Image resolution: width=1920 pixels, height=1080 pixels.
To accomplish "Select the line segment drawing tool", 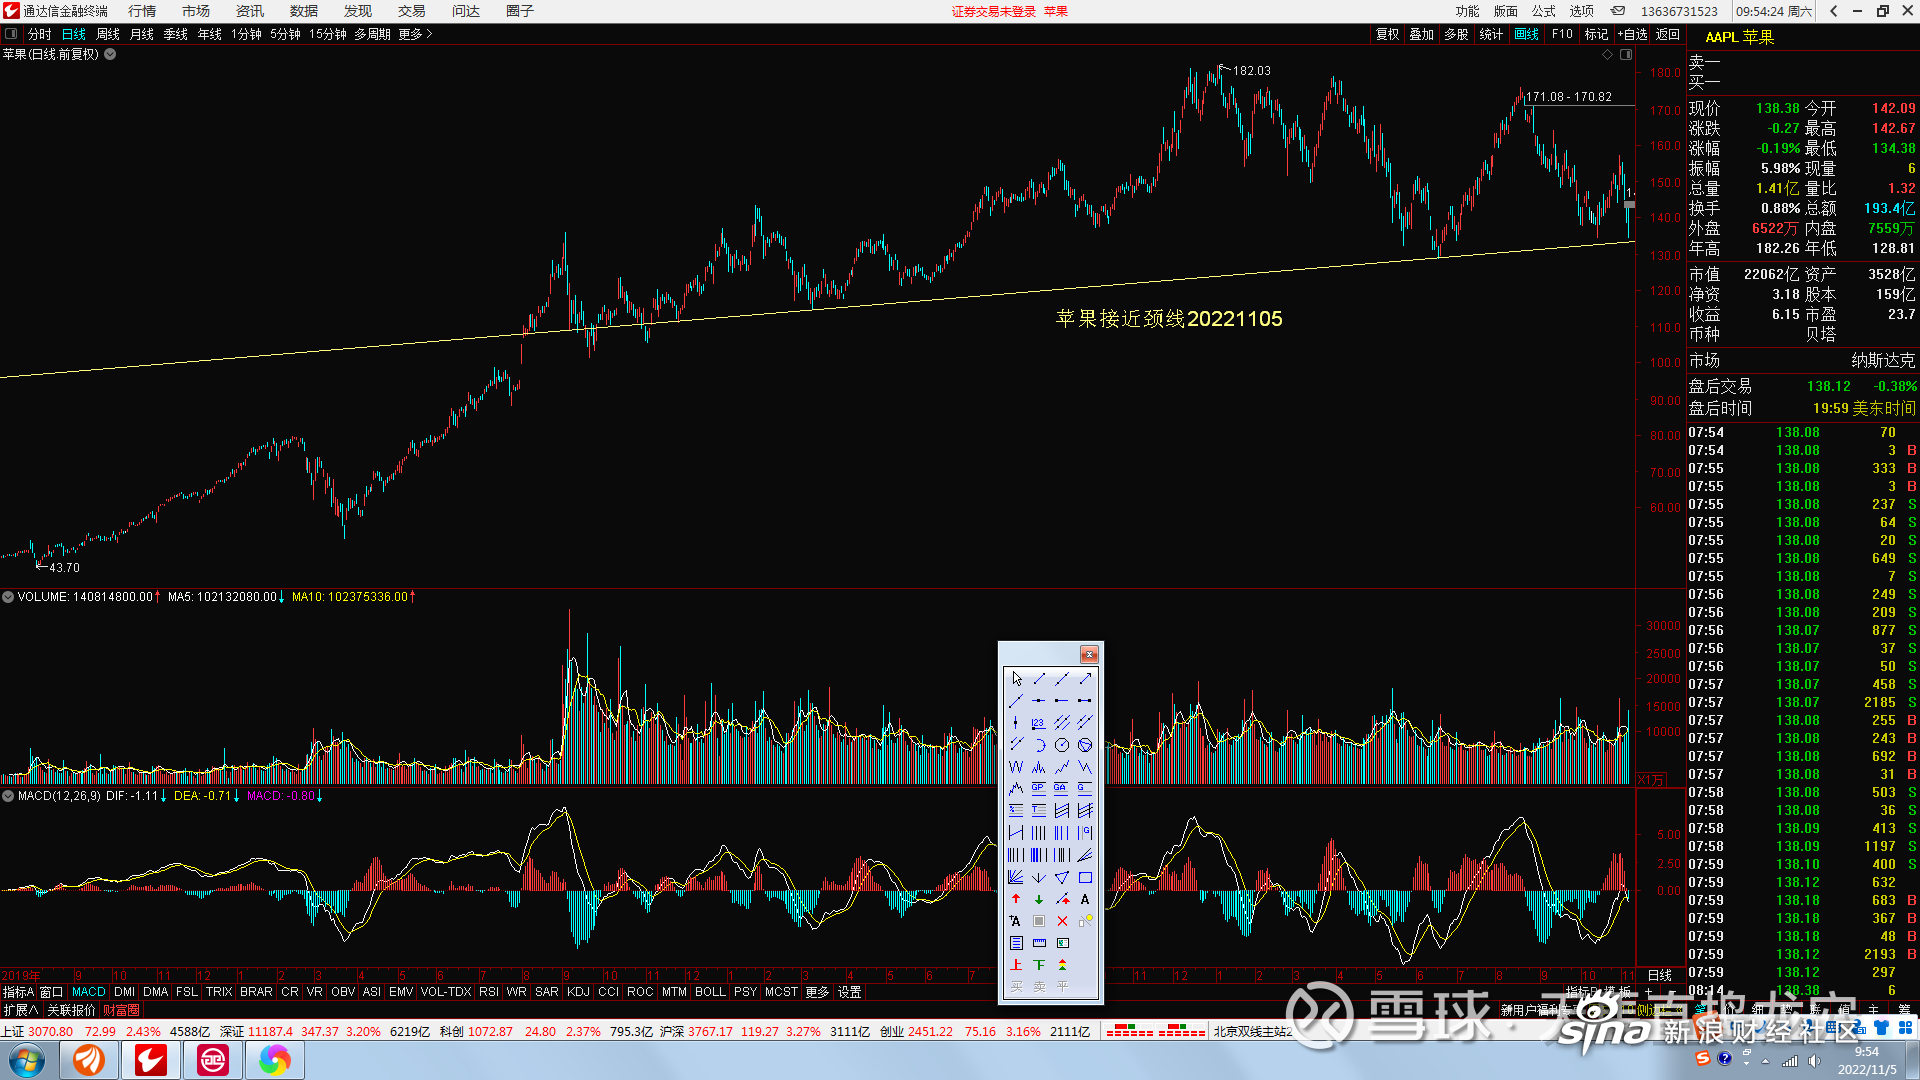I will point(1039,679).
